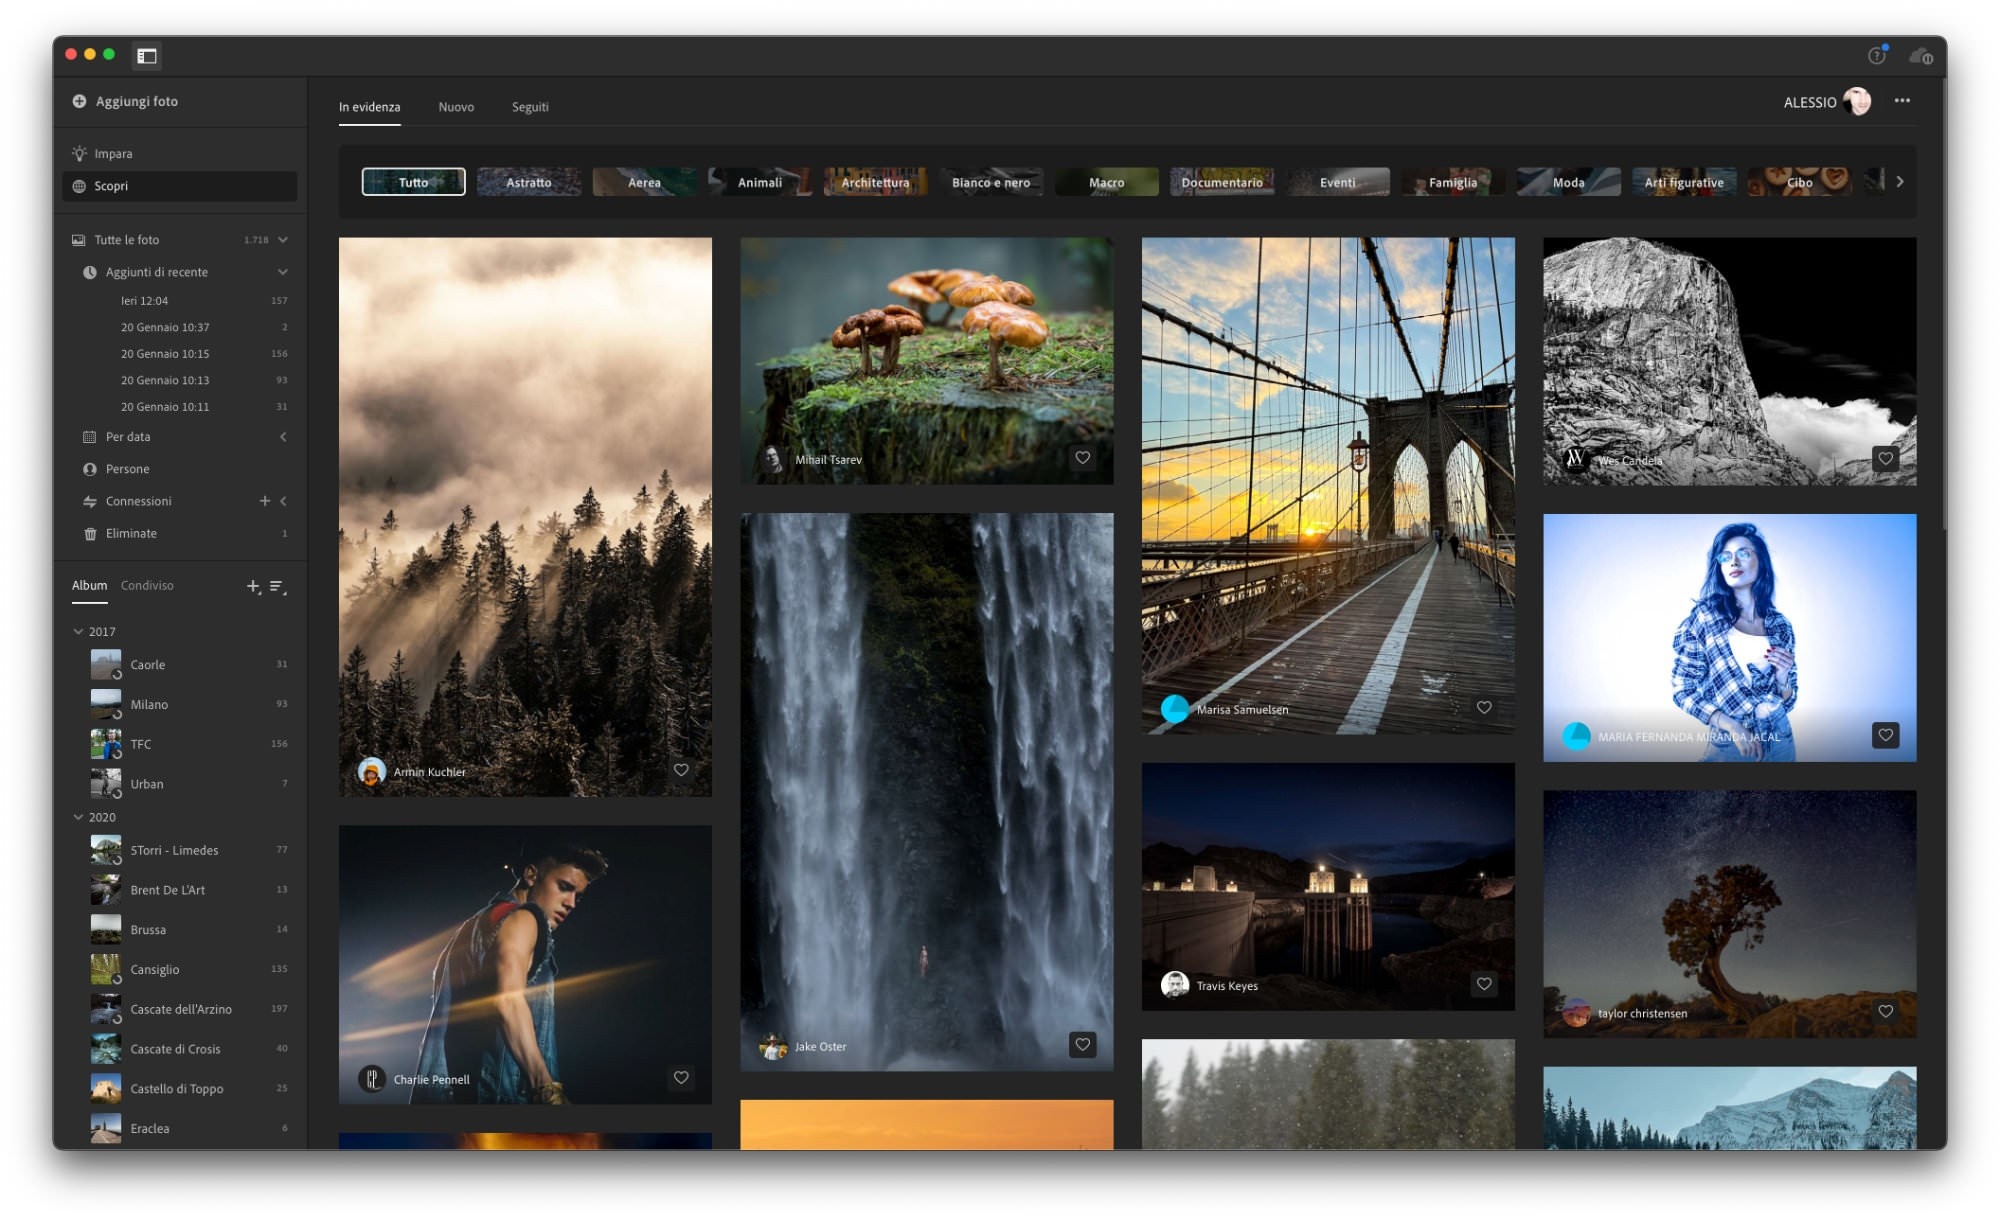Viewport: 2000px width, 1219px height.
Task: Expand the Per data section arrow
Action: [x=283, y=437]
